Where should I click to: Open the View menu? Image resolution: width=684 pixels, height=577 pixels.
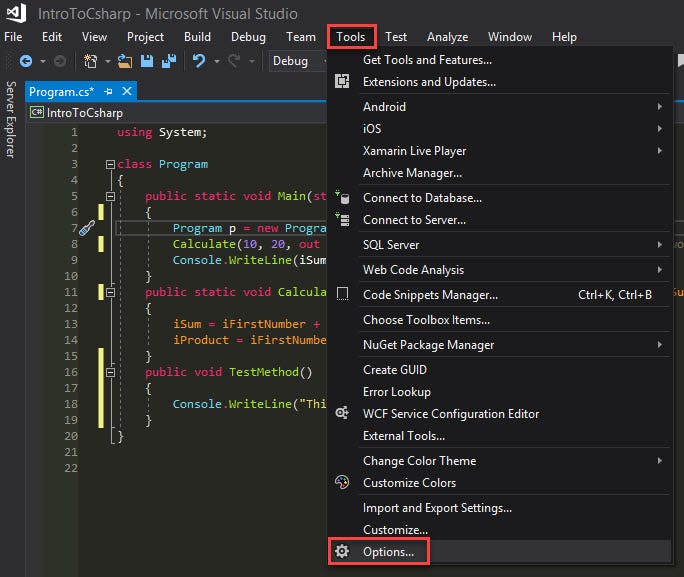pyautogui.click(x=94, y=37)
